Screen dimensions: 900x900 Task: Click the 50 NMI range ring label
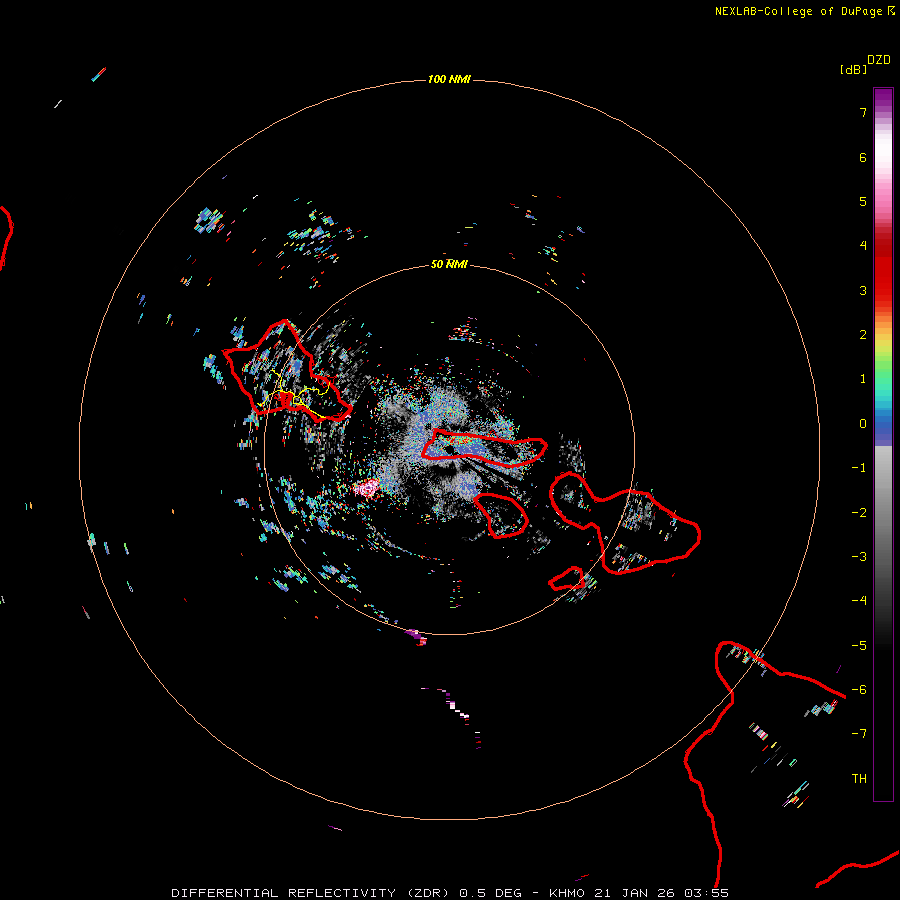click(449, 264)
